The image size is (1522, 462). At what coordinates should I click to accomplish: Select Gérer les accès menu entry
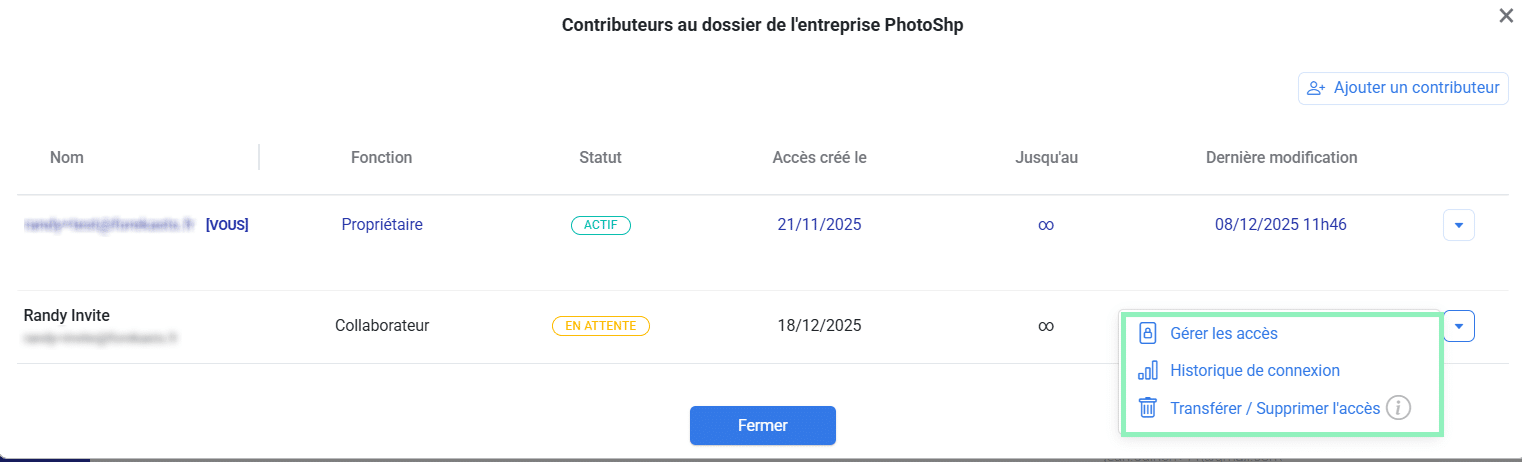1223,333
